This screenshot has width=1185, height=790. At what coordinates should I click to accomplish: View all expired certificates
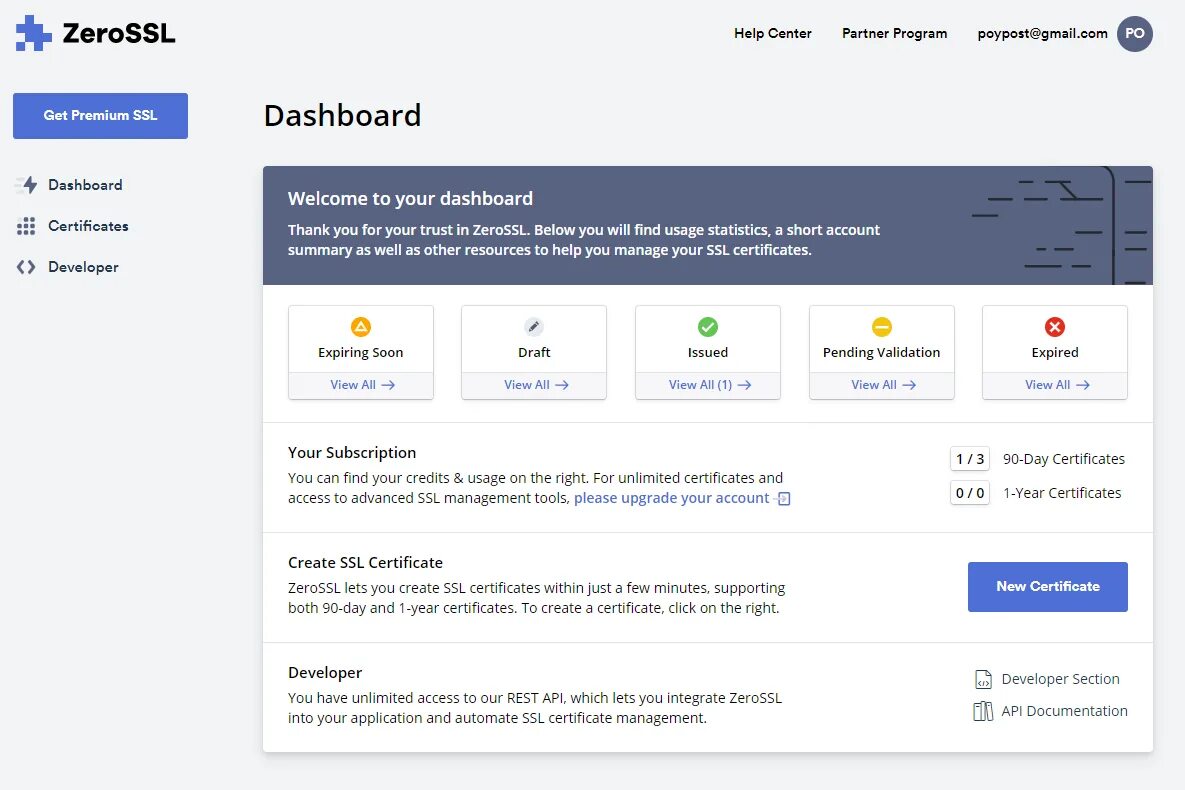point(1056,385)
